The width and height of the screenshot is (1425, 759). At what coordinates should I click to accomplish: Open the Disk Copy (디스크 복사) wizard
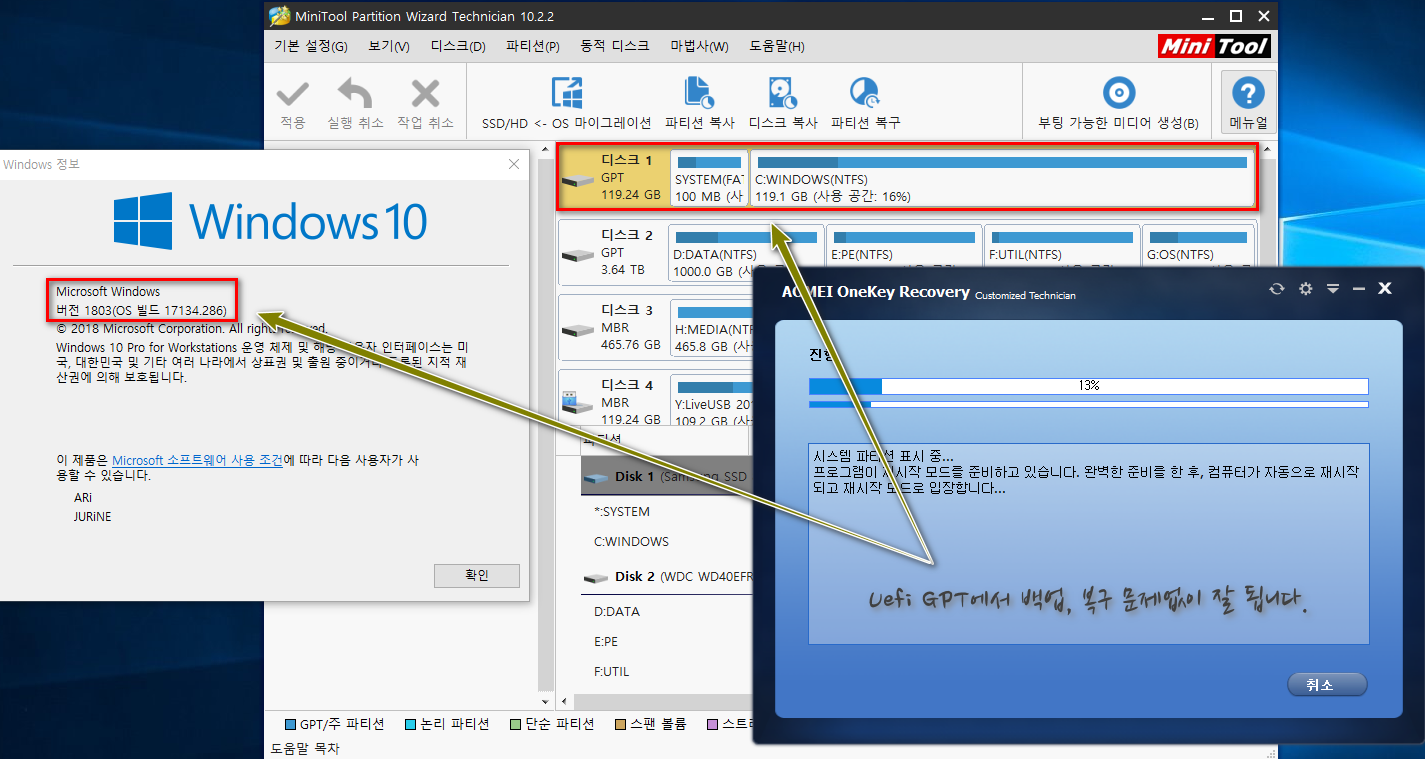782,93
